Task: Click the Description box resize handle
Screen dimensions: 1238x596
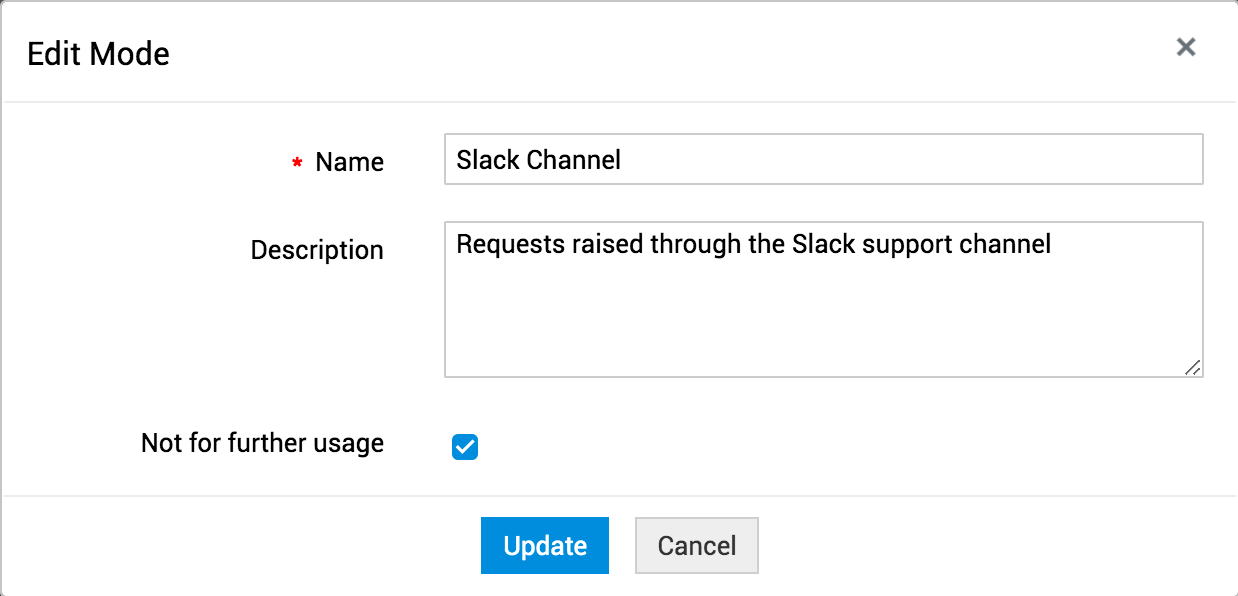Action: pyautogui.click(x=1192, y=367)
